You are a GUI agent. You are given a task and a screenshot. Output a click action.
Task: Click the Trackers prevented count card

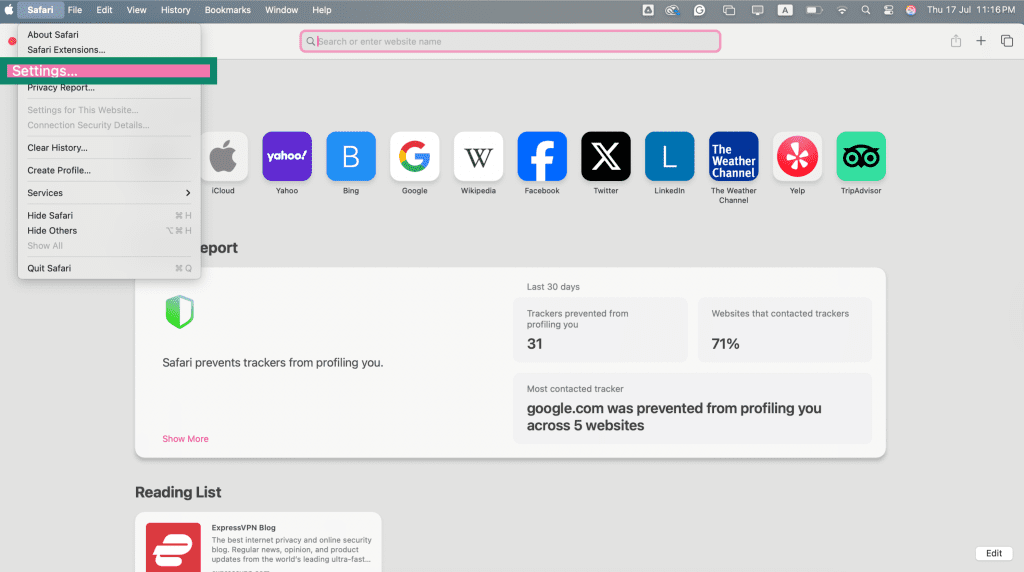pyautogui.click(x=600, y=330)
